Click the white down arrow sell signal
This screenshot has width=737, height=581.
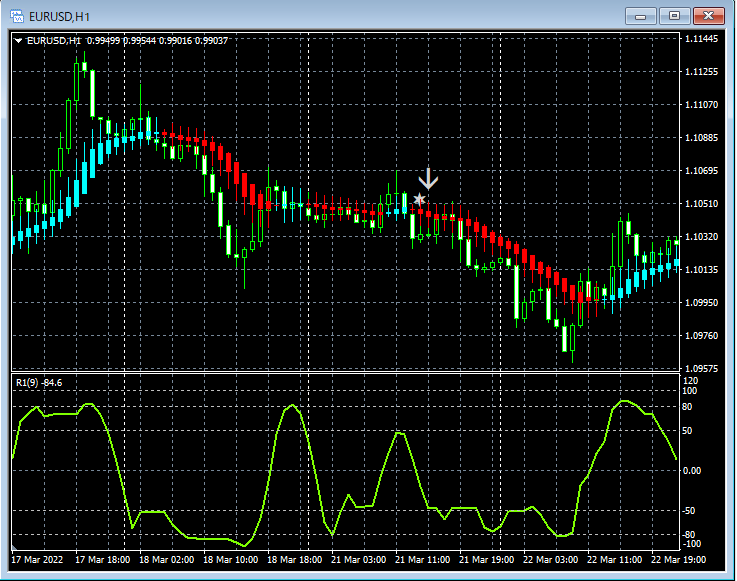click(428, 179)
